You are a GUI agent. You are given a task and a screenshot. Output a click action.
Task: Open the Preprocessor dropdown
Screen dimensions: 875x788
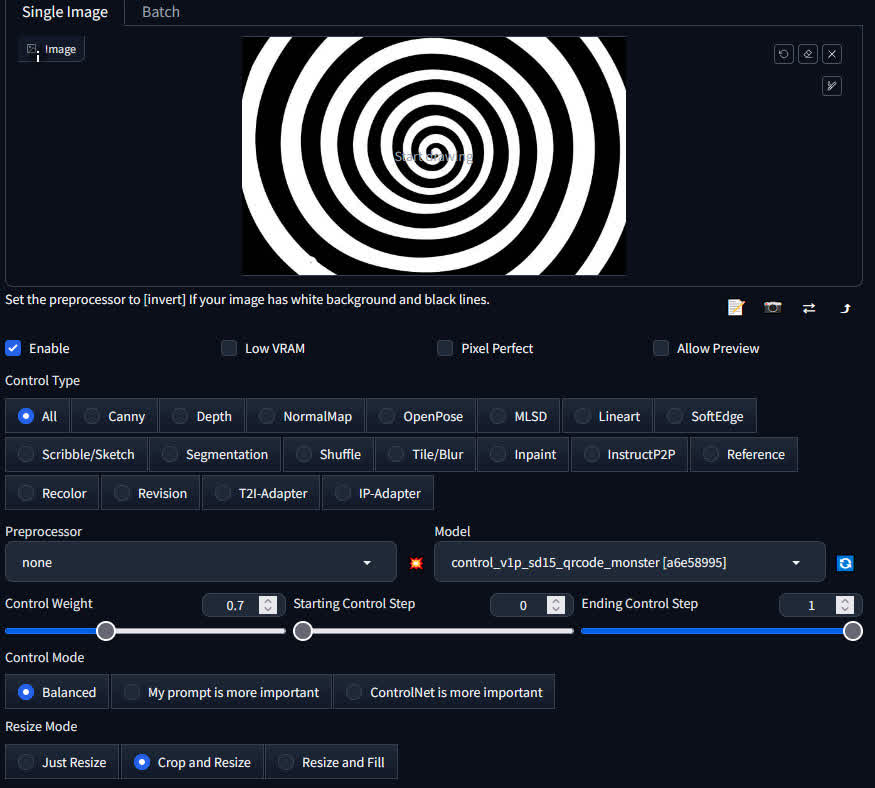[x=200, y=563]
